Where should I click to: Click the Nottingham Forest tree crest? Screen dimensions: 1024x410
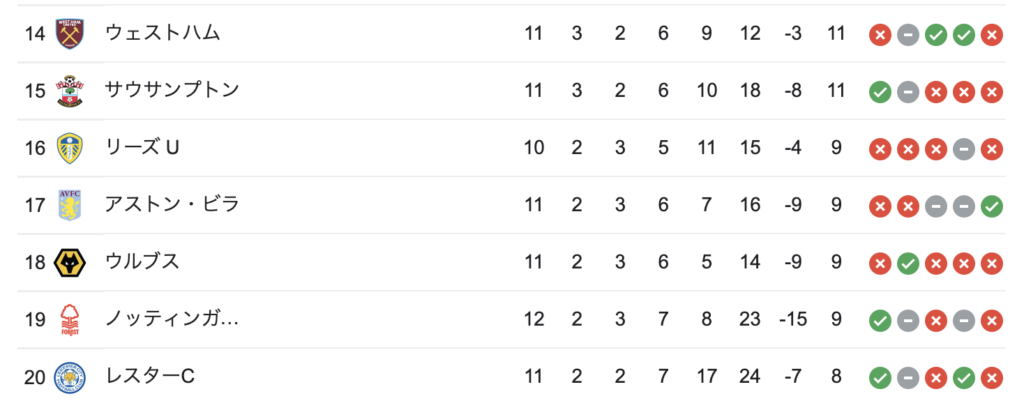(x=69, y=320)
